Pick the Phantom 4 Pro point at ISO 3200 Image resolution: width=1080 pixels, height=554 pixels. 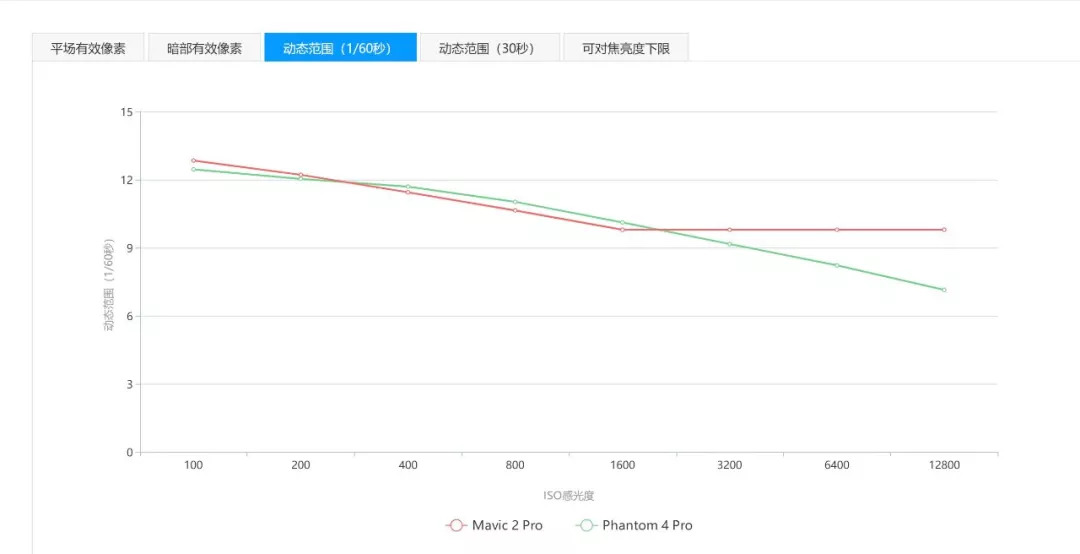click(x=730, y=244)
